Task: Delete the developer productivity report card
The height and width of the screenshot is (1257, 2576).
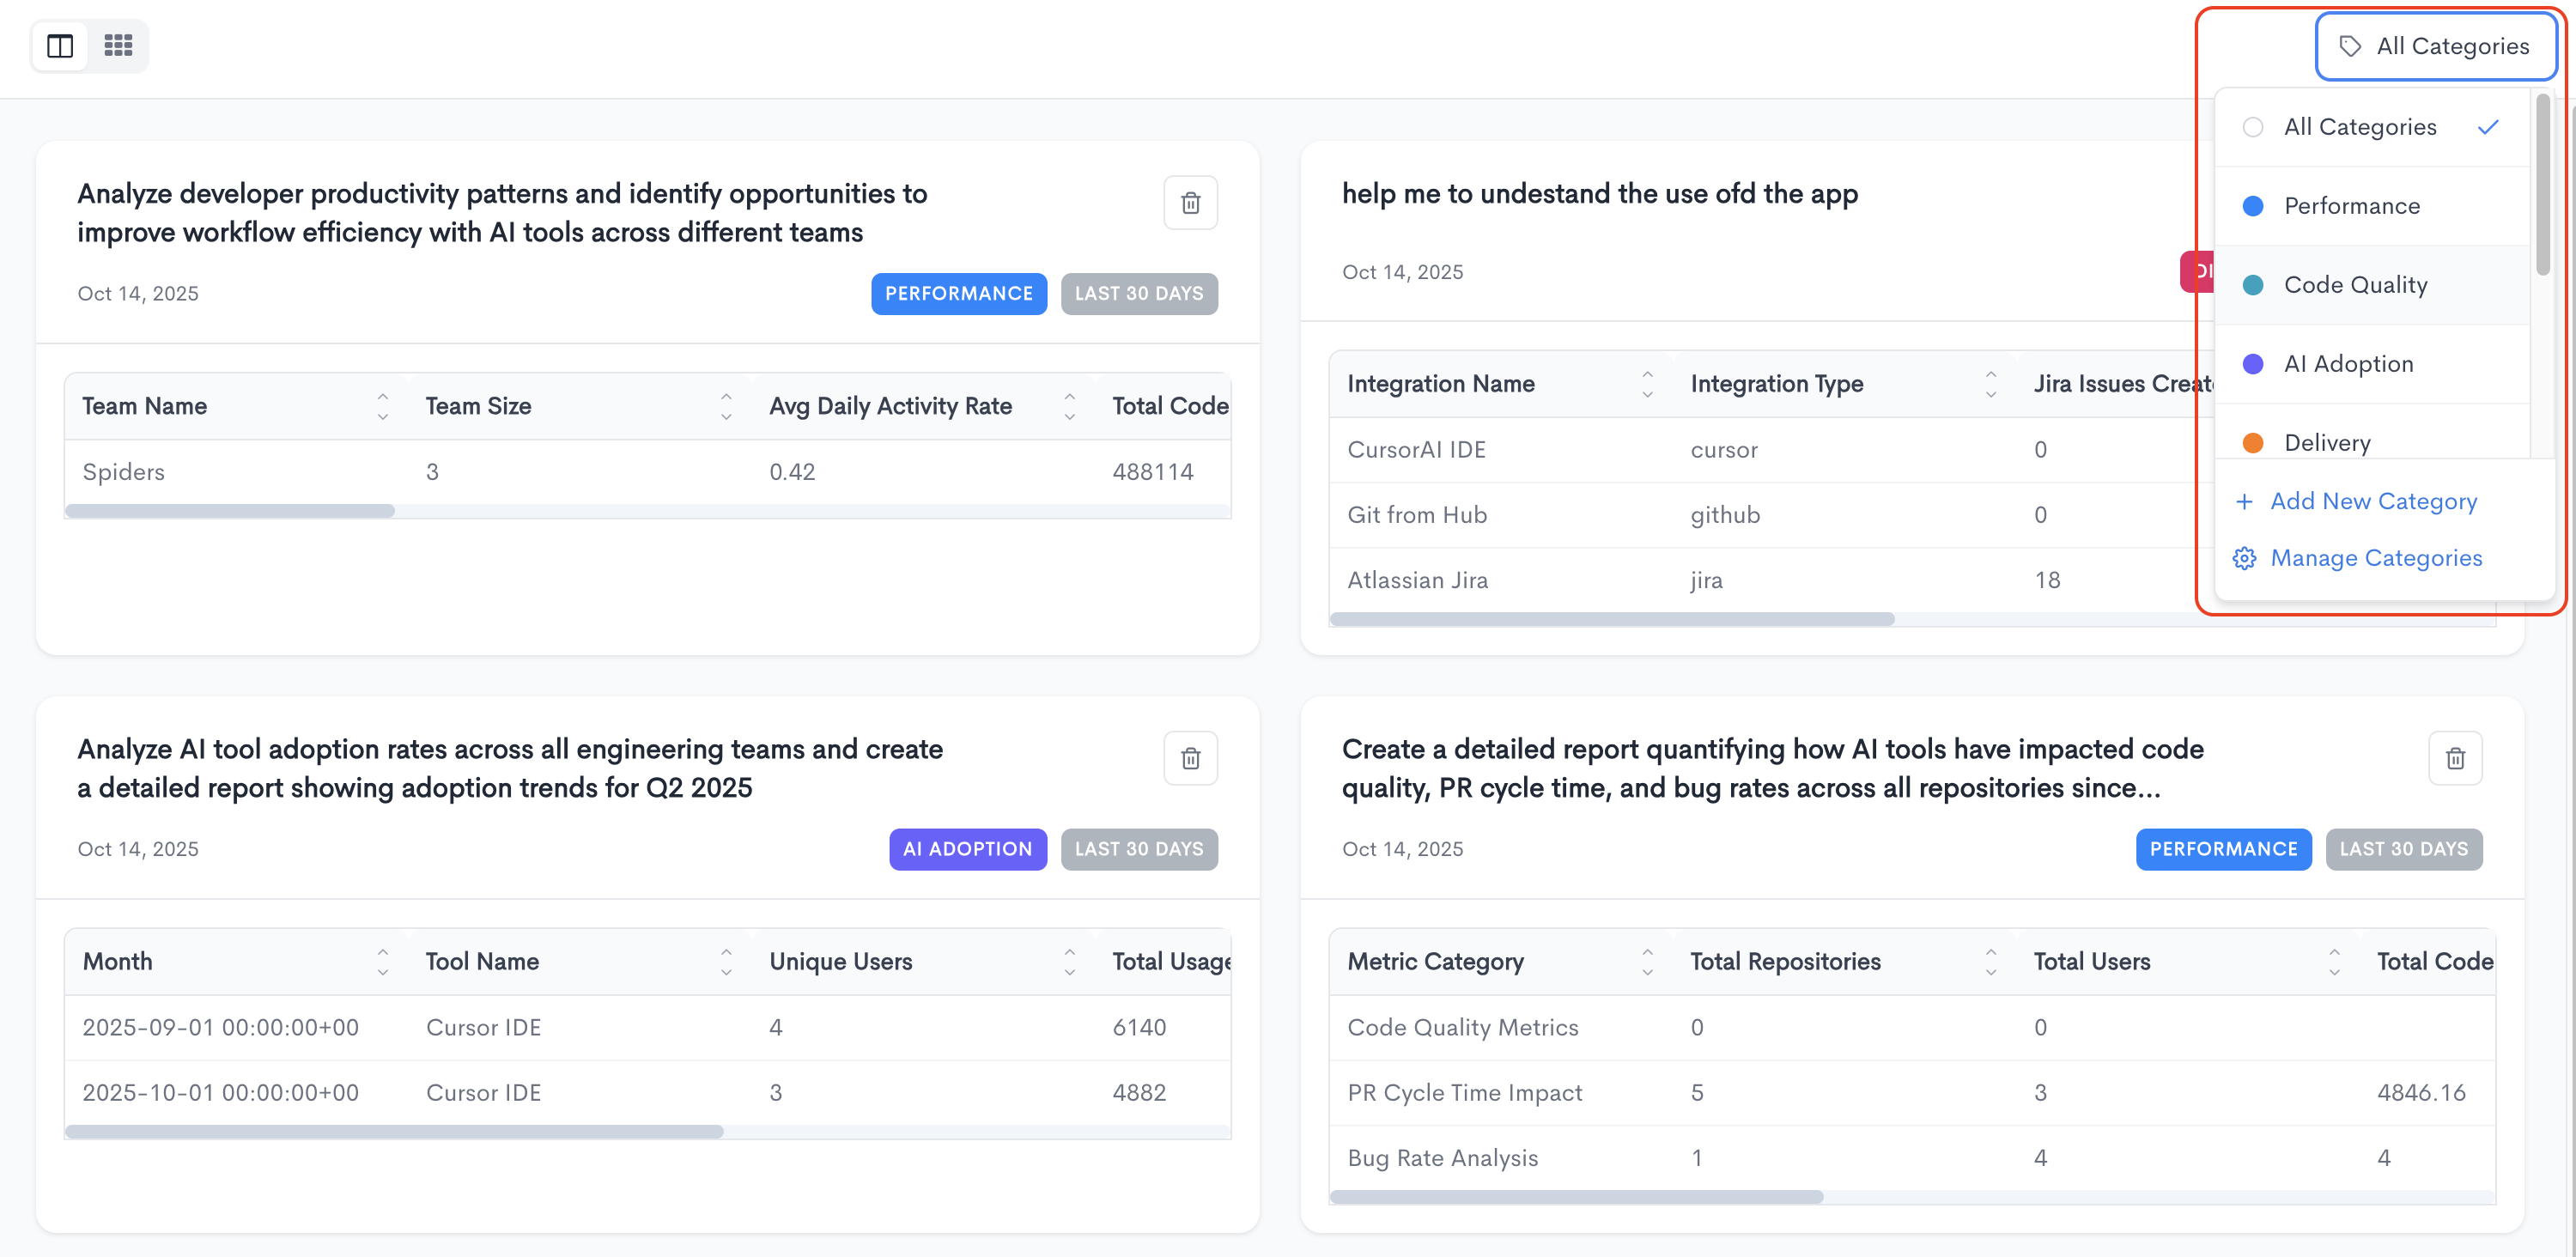Action: 1190,203
